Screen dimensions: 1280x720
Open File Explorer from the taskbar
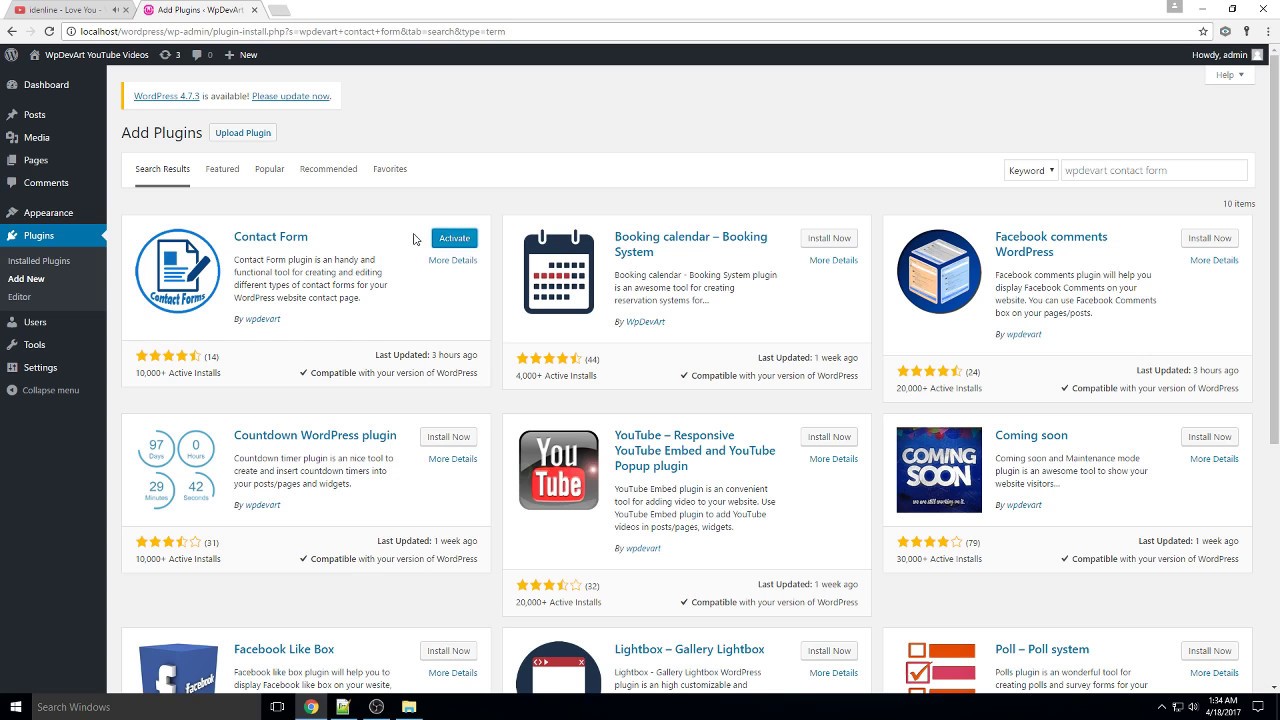click(x=409, y=707)
